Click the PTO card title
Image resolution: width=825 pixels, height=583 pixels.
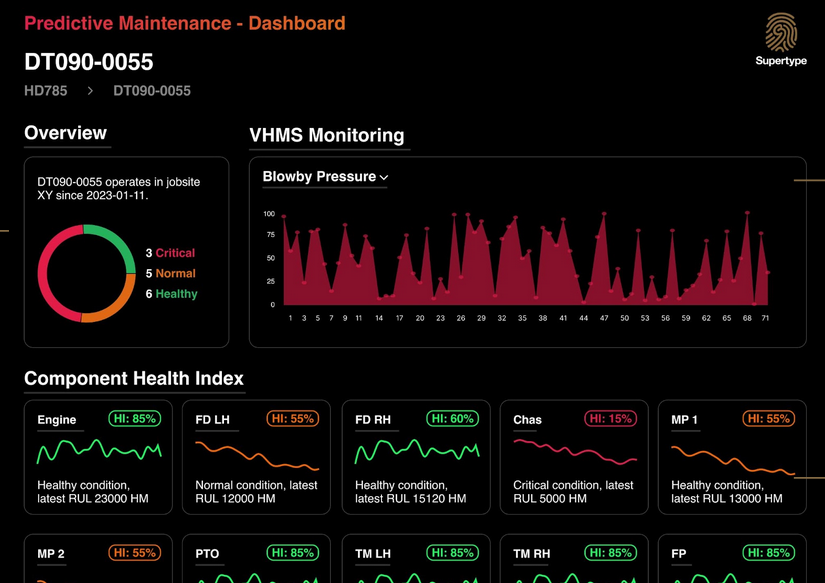point(207,554)
